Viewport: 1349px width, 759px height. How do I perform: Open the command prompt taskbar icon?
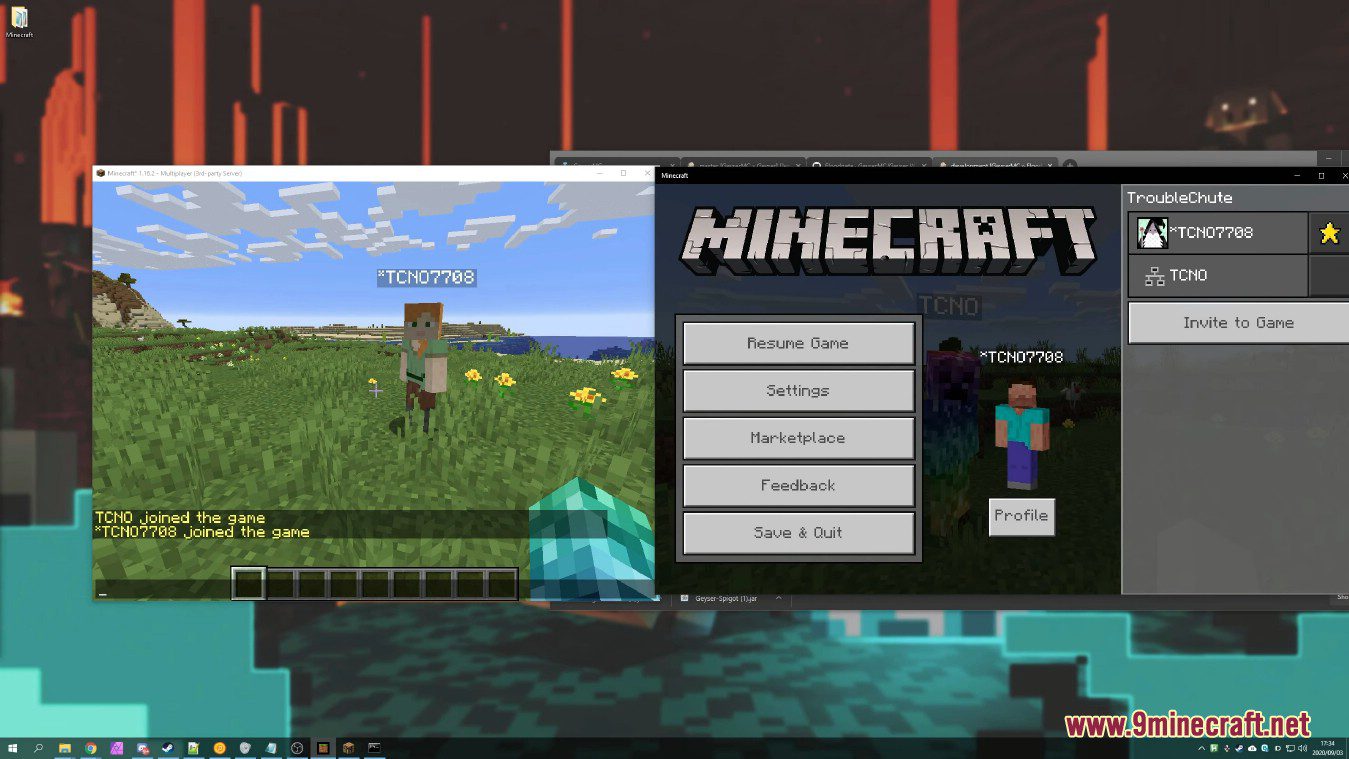(374, 748)
